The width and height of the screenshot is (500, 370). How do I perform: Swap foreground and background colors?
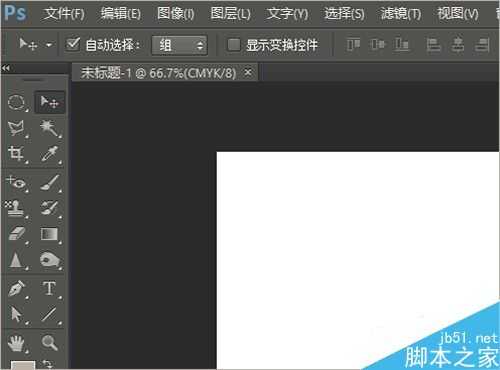(48, 364)
